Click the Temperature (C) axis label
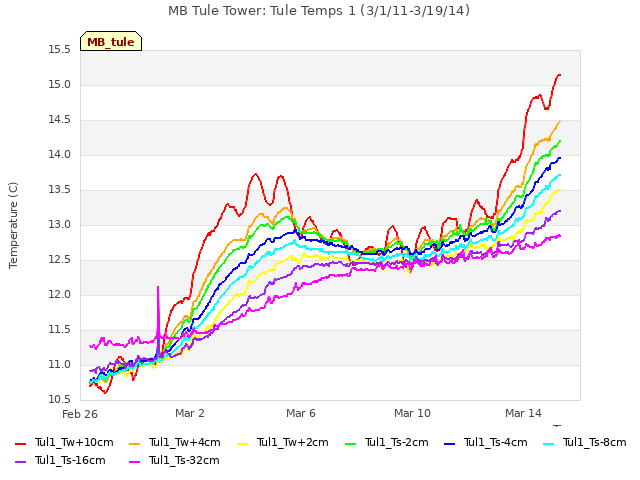640x480 pixels. pyautogui.click(x=13, y=225)
